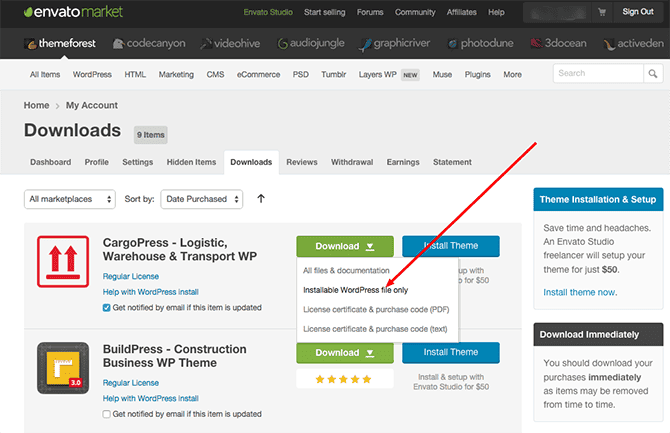This screenshot has width=670, height=433.
Task: Switch to the Profile tab
Action: [97, 162]
